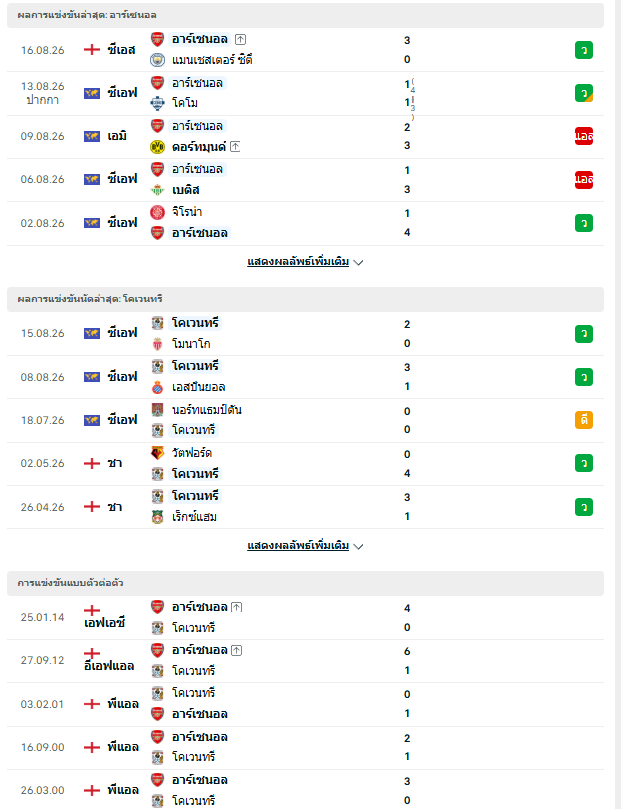This screenshot has height=809, width=621.
Task: Open Arsenal team name in 25.01.14 match
Action: pyautogui.click(x=200, y=607)
